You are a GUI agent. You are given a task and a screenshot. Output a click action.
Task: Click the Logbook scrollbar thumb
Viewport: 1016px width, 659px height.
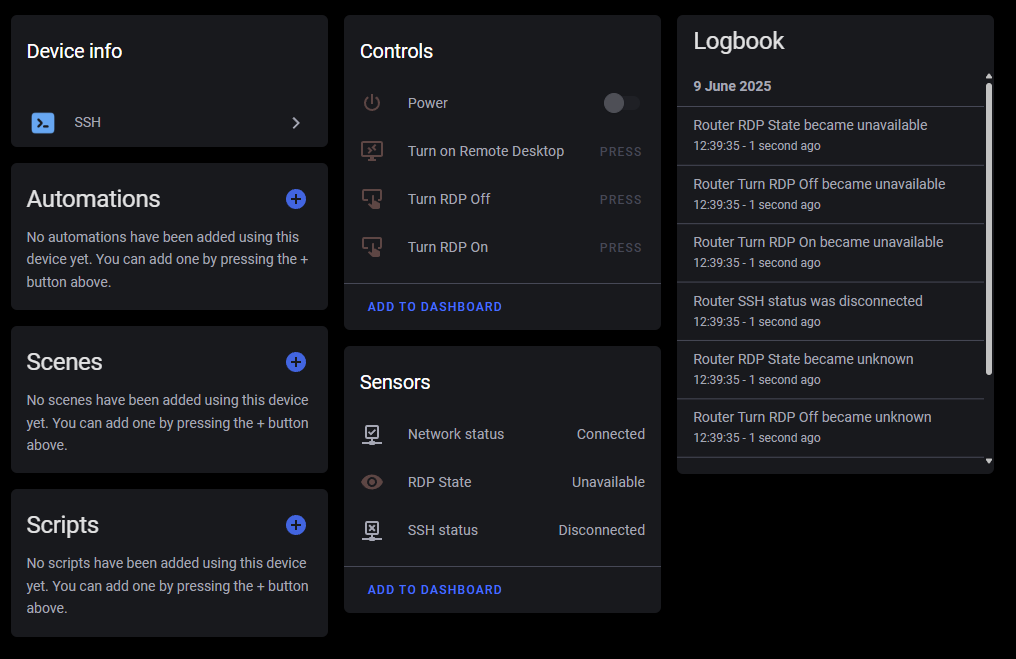[989, 228]
